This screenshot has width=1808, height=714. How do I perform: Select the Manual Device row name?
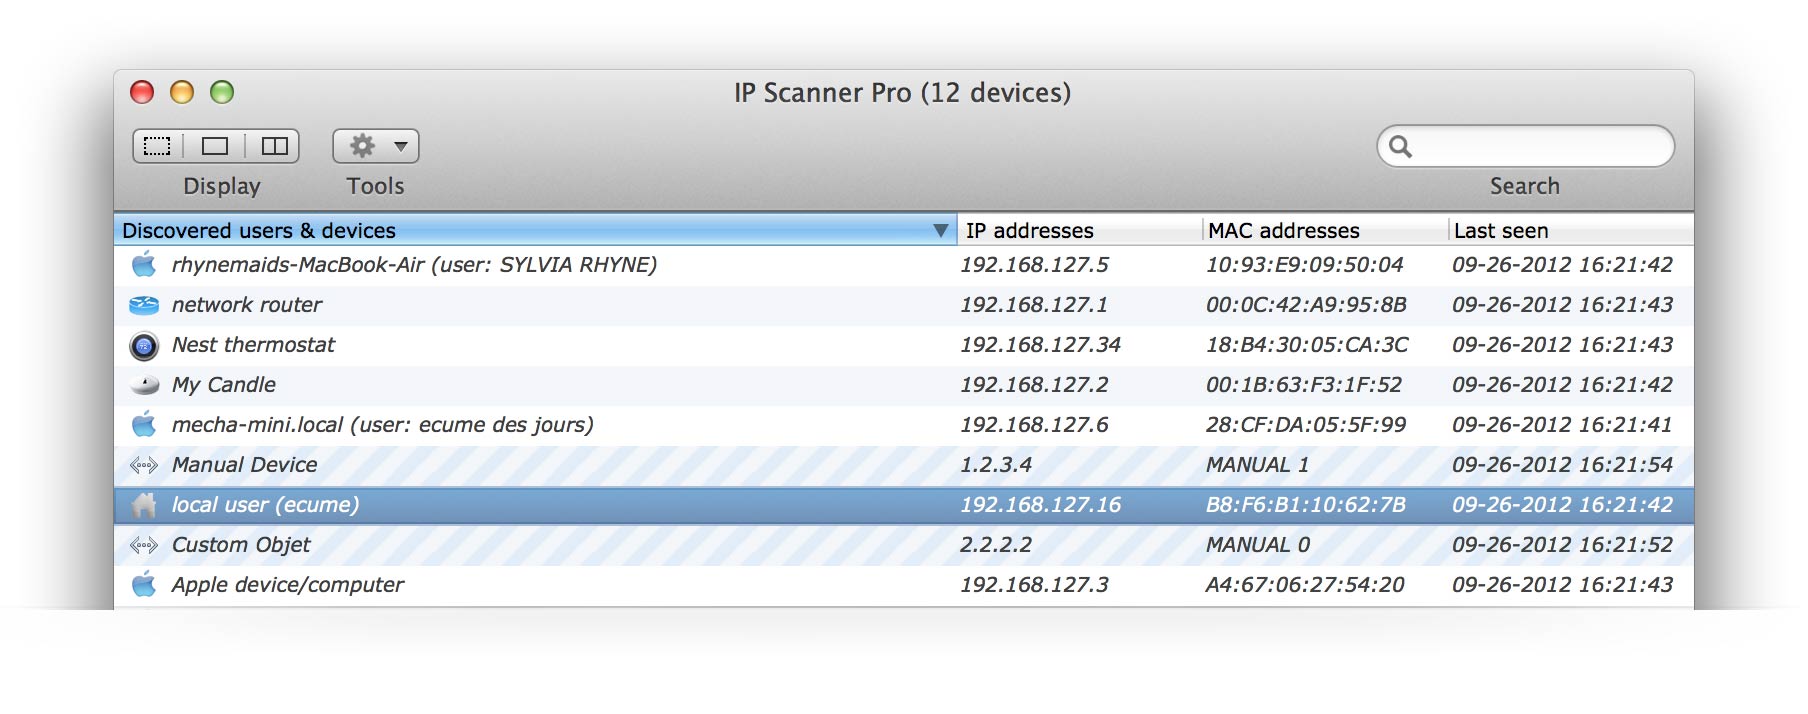pyautogui.click(x=244, y=465)
